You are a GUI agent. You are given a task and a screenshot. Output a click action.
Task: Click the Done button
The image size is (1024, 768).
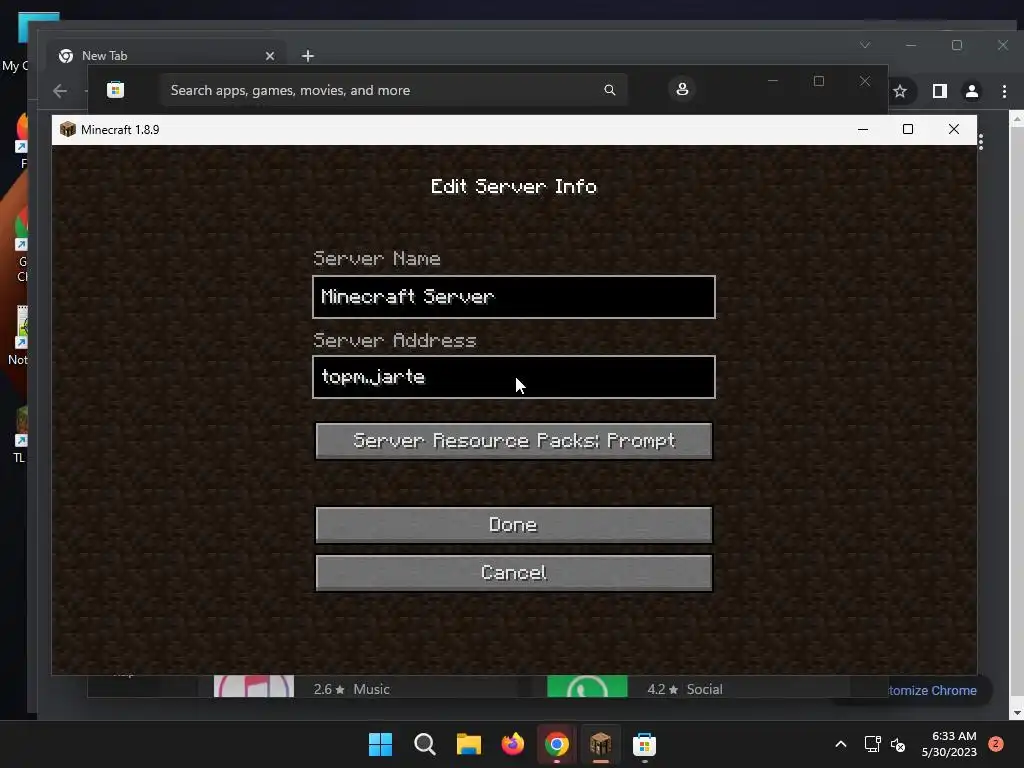coord(513,524)
